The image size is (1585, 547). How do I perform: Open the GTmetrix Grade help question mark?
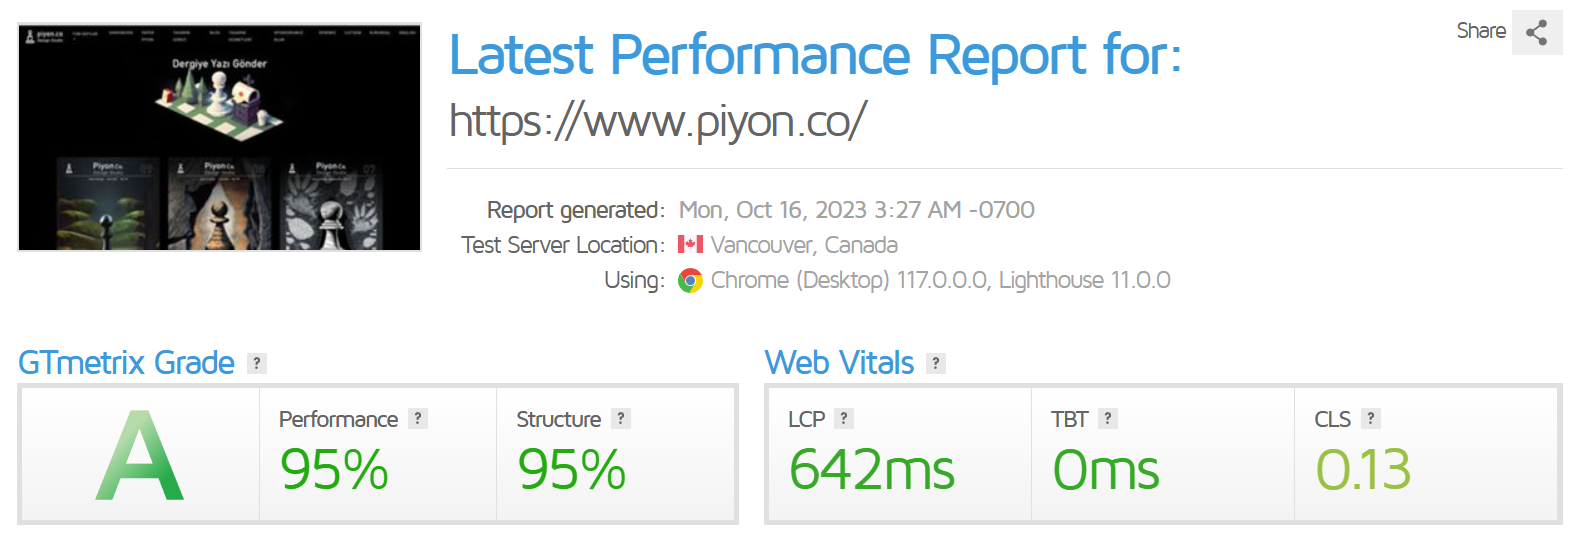point(257,363)
